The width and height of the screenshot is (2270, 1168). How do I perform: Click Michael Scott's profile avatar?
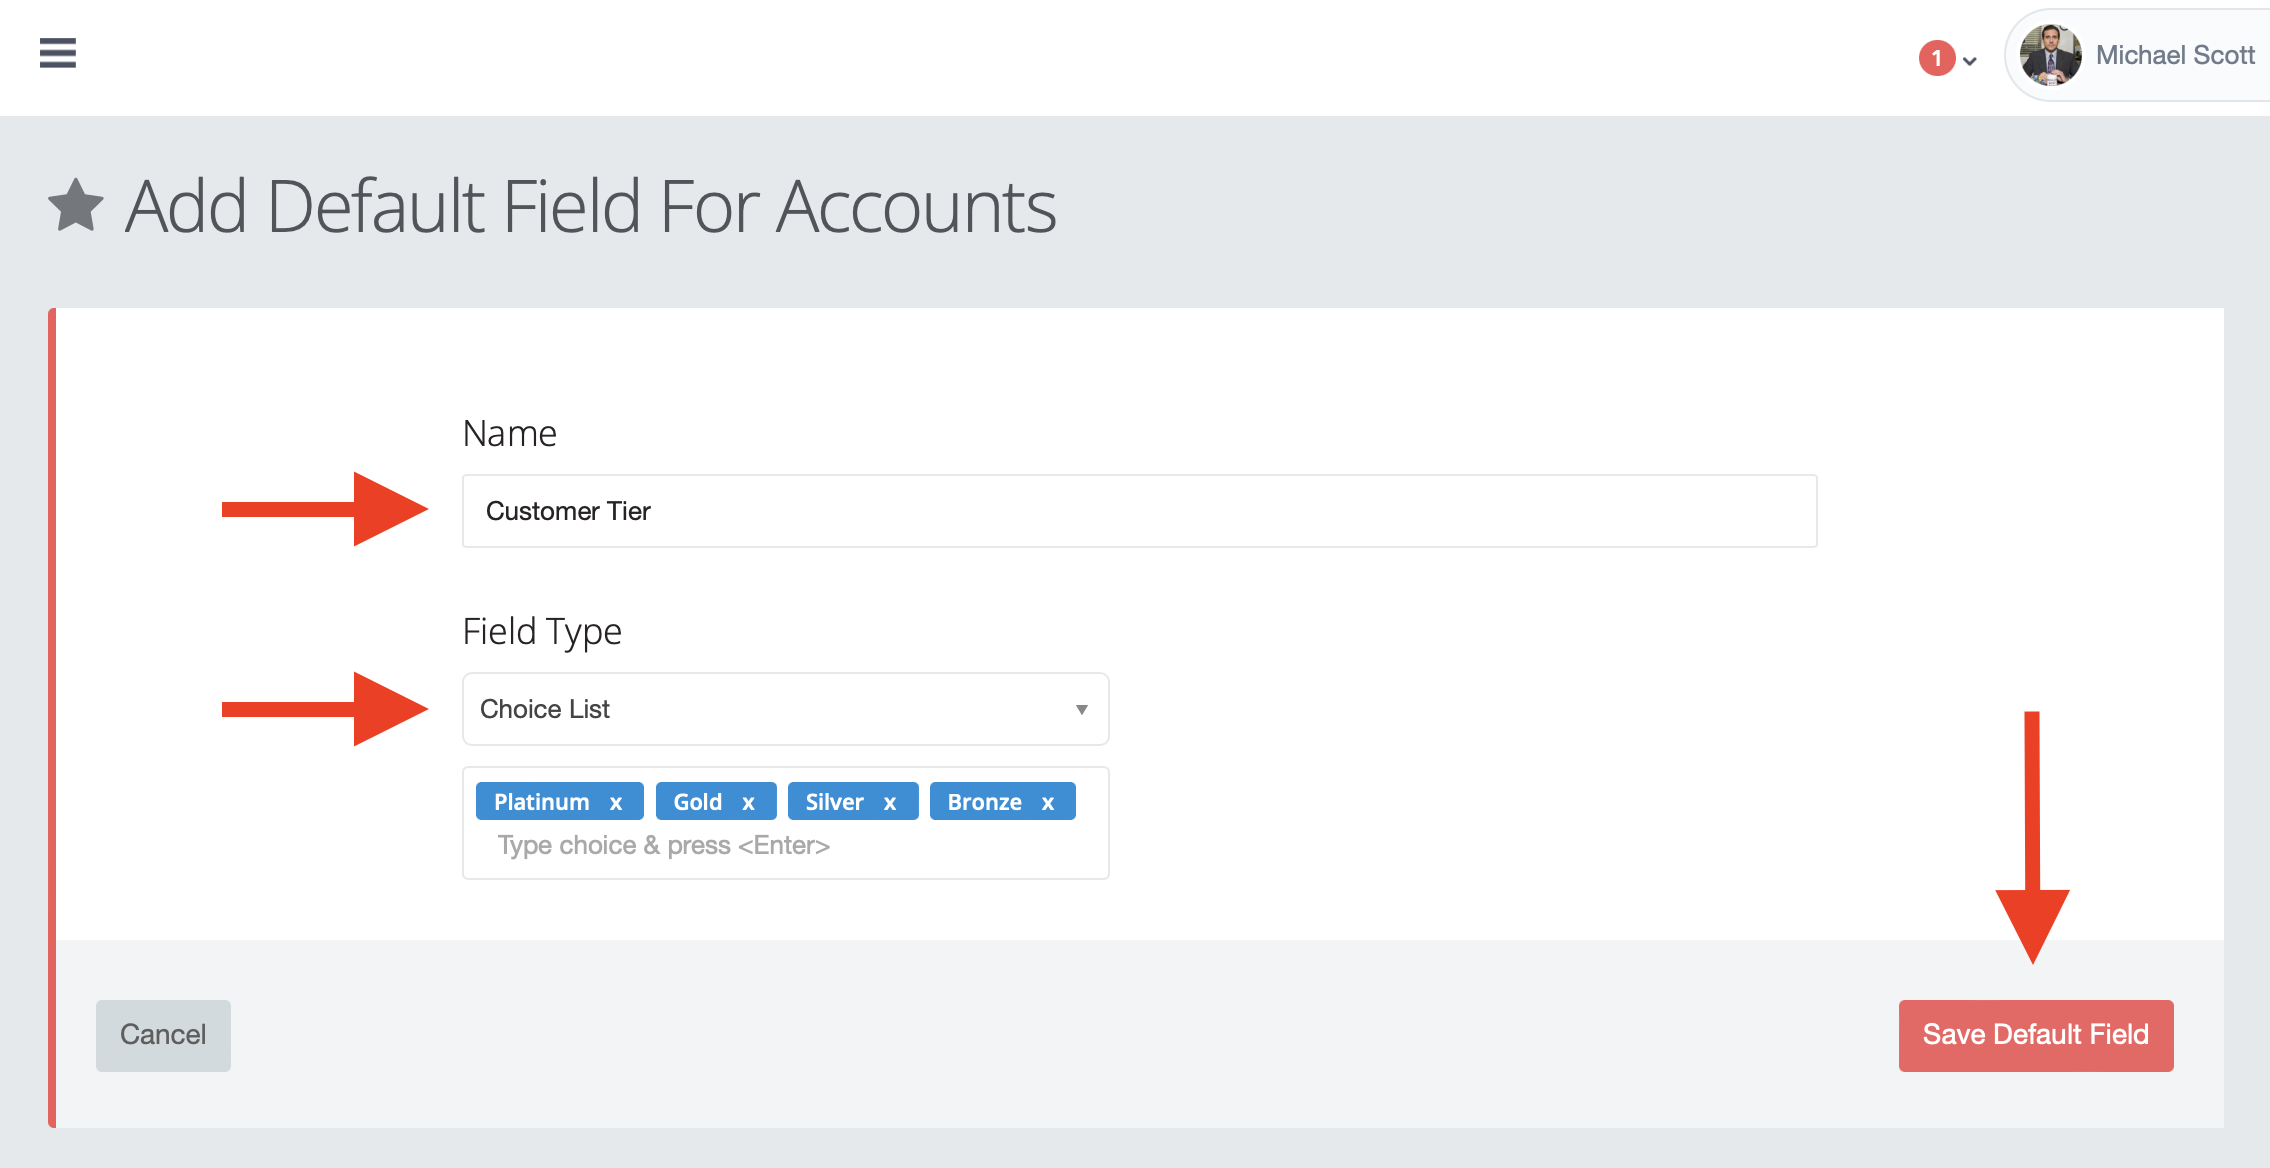click(x=2051, y=55)
